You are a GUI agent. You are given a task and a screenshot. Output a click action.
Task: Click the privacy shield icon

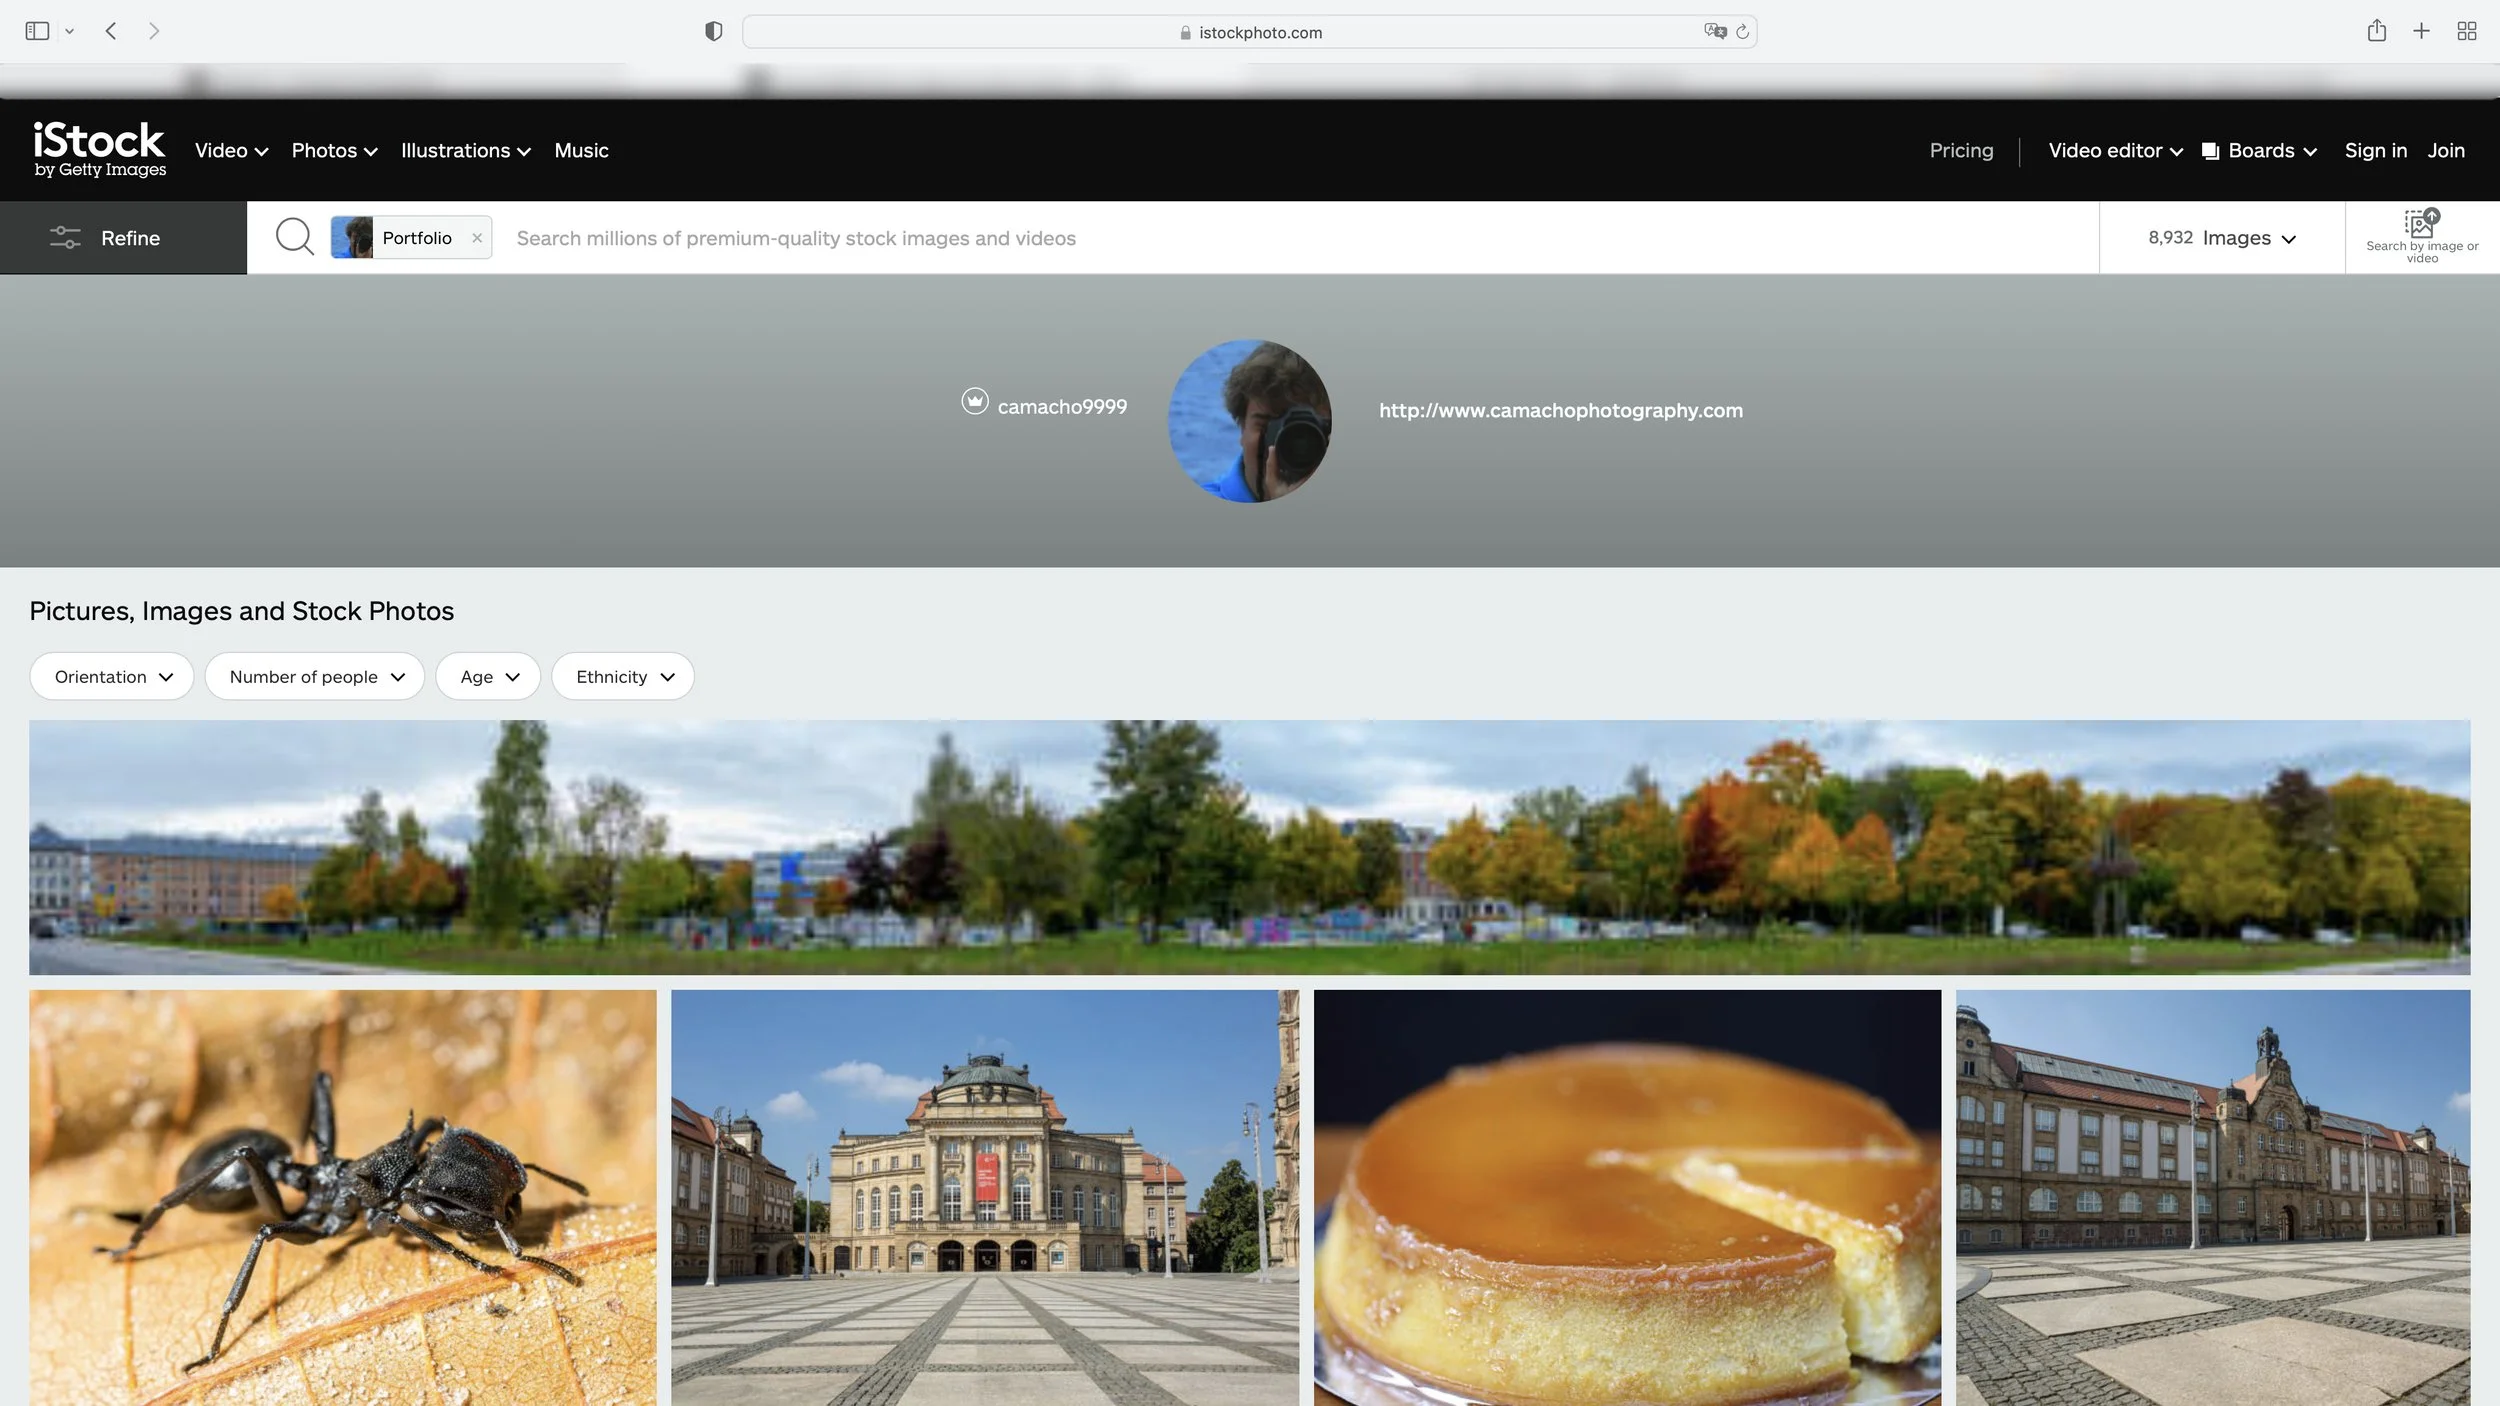pos(713,31)
